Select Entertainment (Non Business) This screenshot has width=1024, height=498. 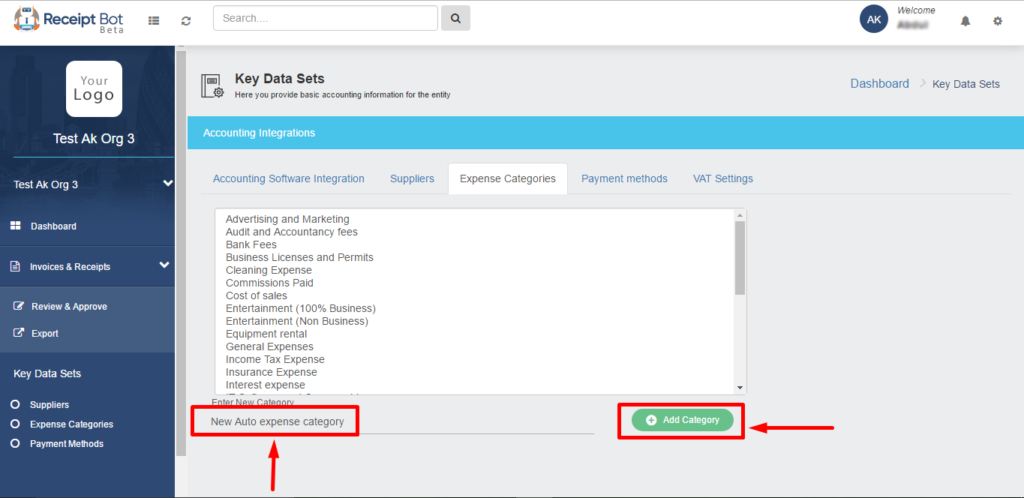(296, 321)
